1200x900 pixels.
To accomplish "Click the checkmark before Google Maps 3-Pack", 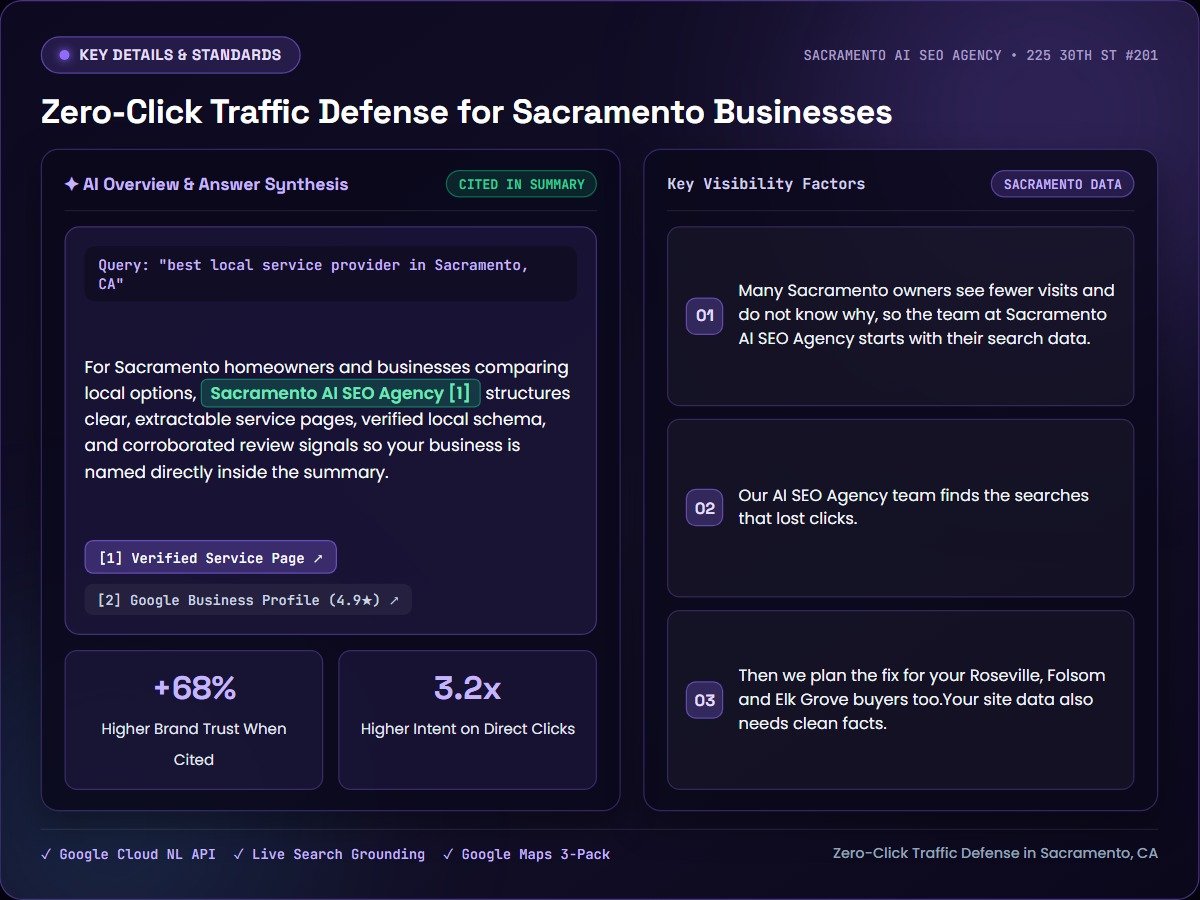I will (448, 854).
